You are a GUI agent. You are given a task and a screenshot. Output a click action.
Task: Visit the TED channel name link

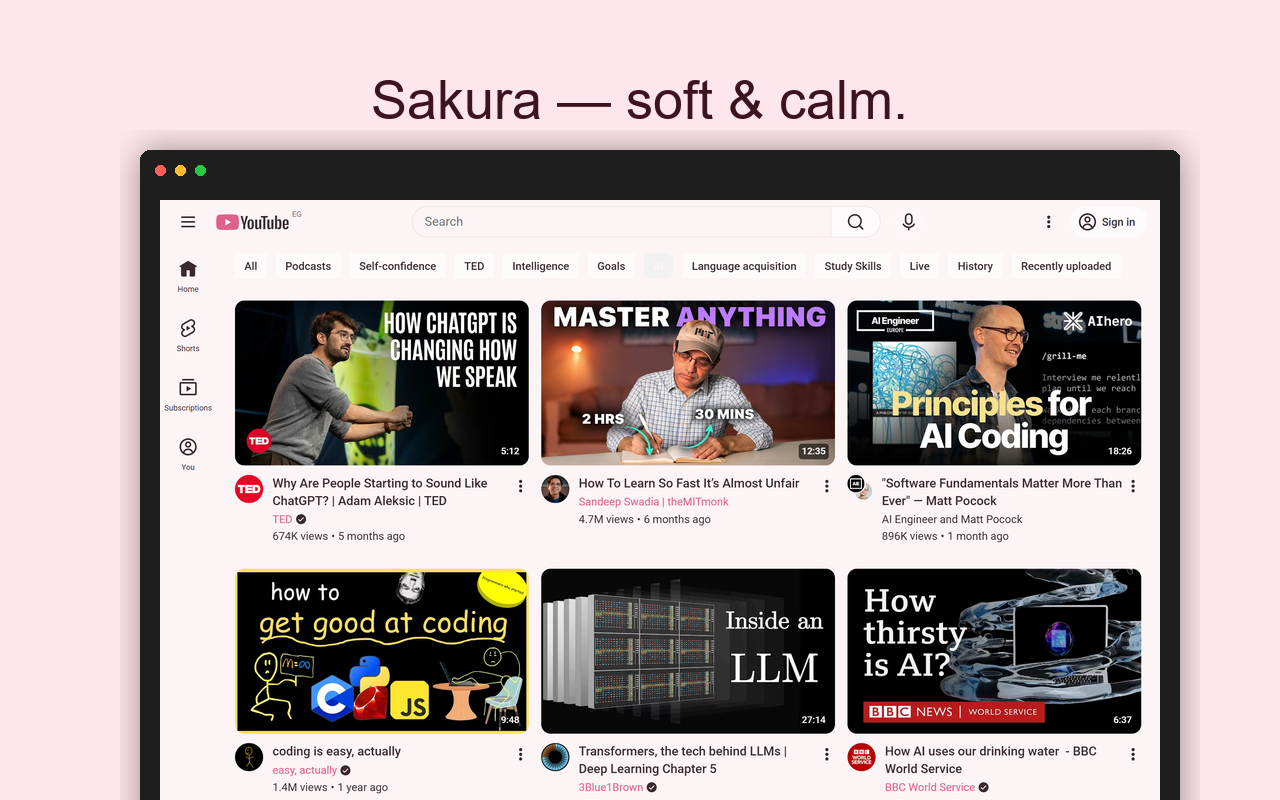[x=282, y=519]
